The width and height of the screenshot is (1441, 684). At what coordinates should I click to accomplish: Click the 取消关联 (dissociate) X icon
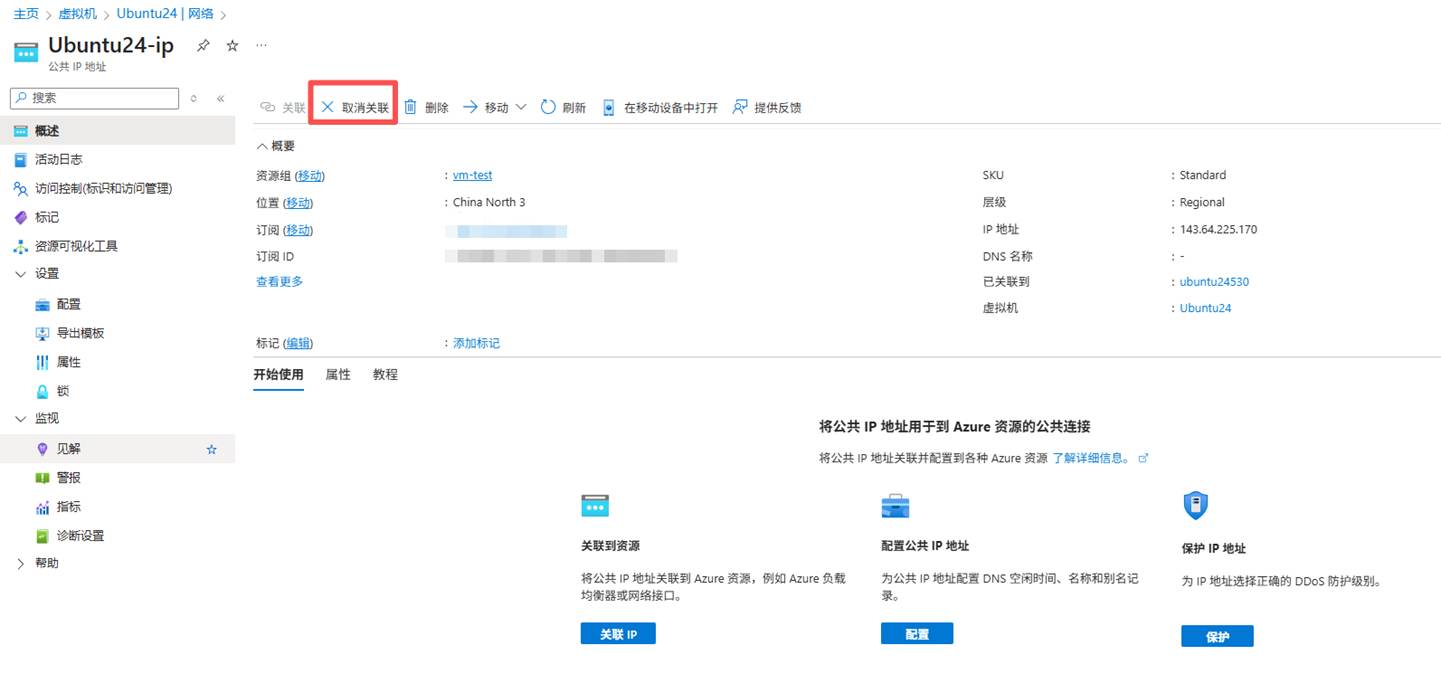click(x=327, y=107)
